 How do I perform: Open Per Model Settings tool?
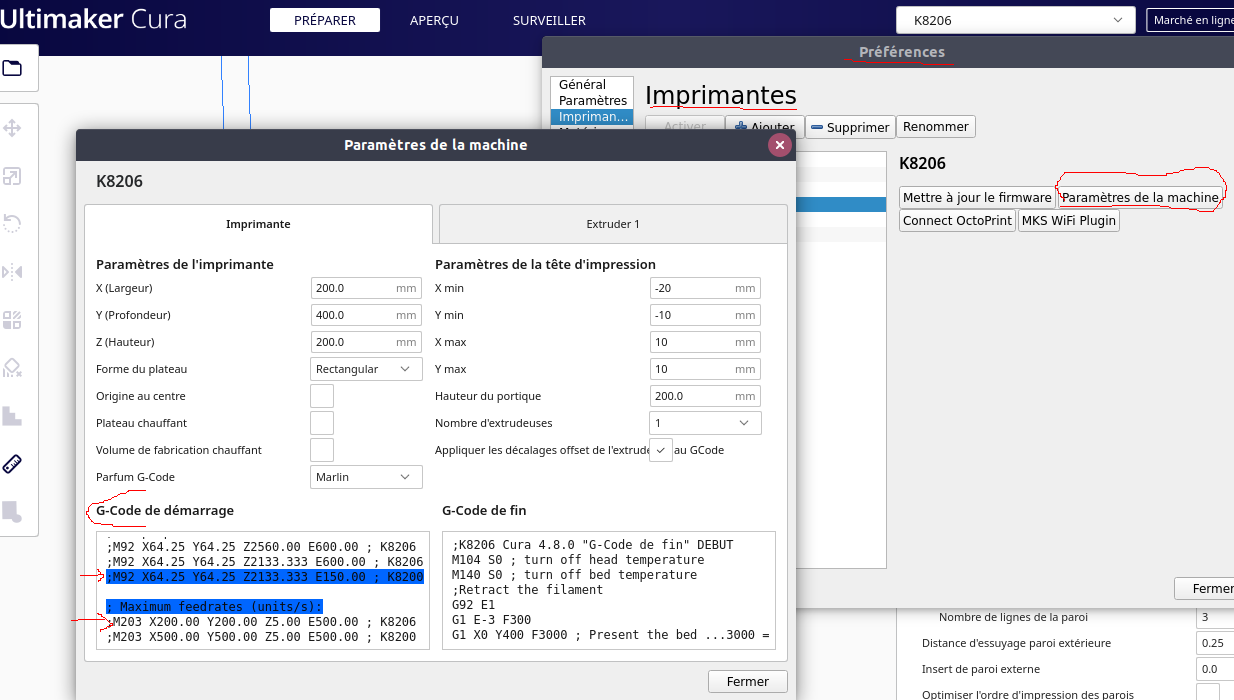pyautogui.click(x=13, y=319)
